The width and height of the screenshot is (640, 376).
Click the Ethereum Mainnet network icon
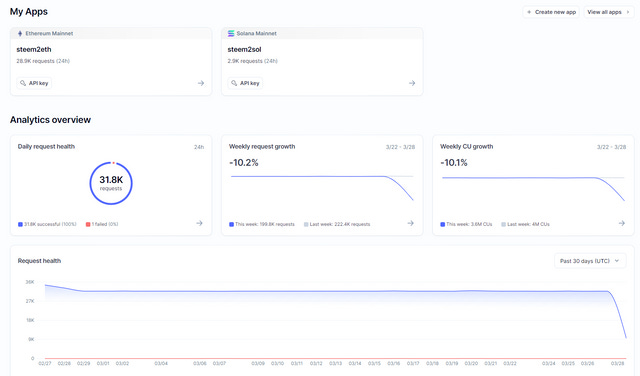20,33
